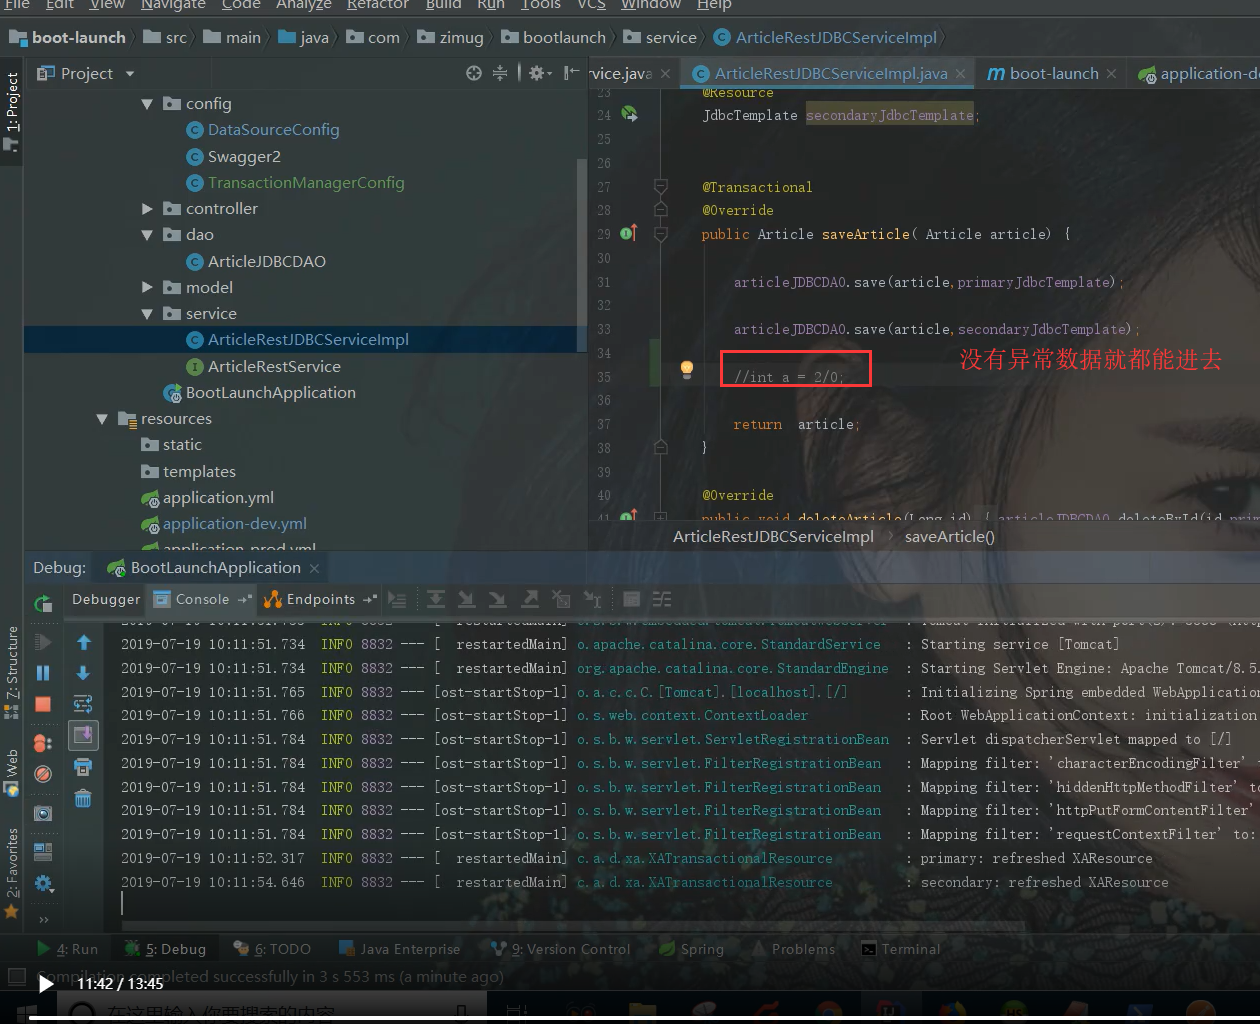Open the 6: TODO tool window

click(x=272, y=949)
